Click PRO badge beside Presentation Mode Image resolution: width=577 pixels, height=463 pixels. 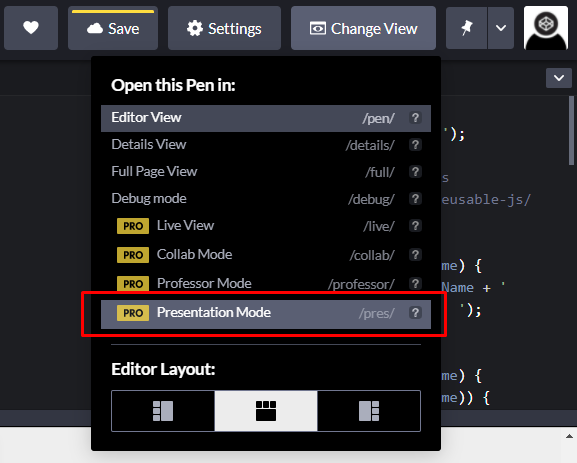pyautogui.click(x=133, y=313)
